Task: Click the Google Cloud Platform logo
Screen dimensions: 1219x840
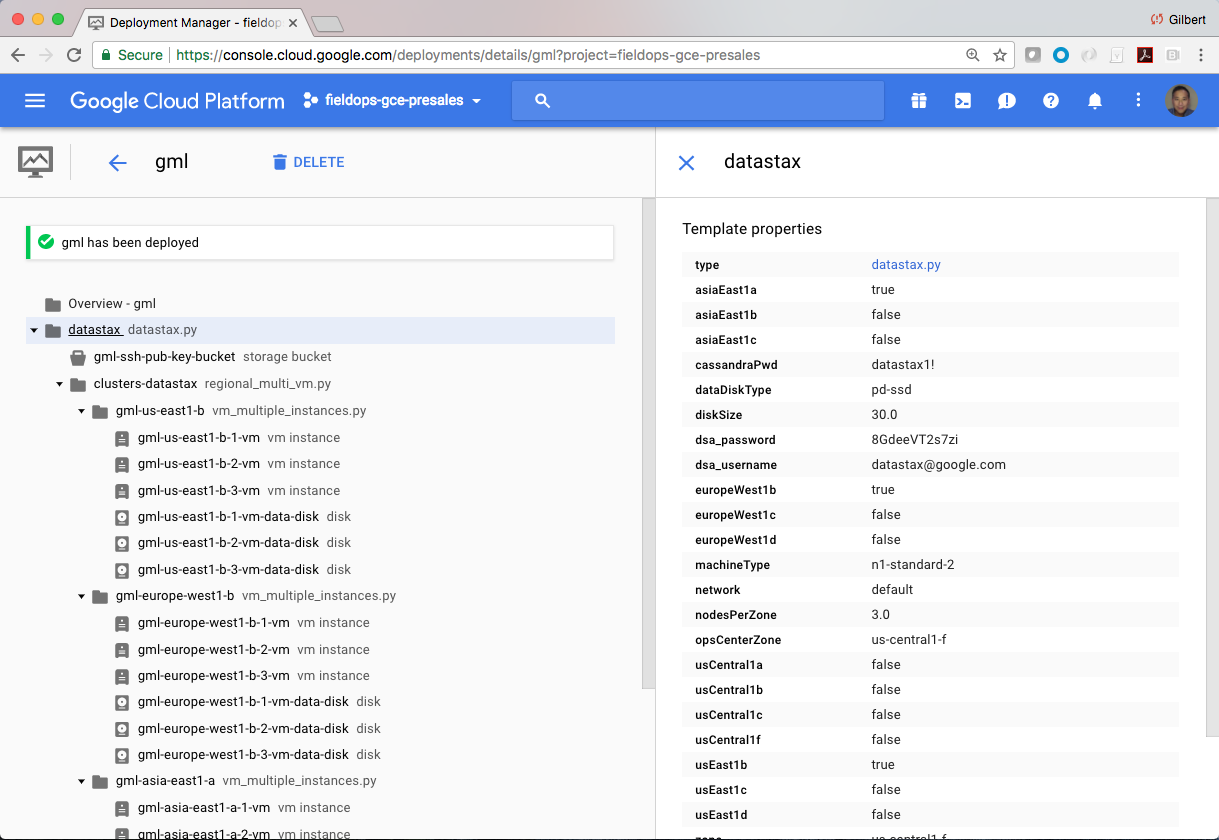Action: (x=177, y=100)
